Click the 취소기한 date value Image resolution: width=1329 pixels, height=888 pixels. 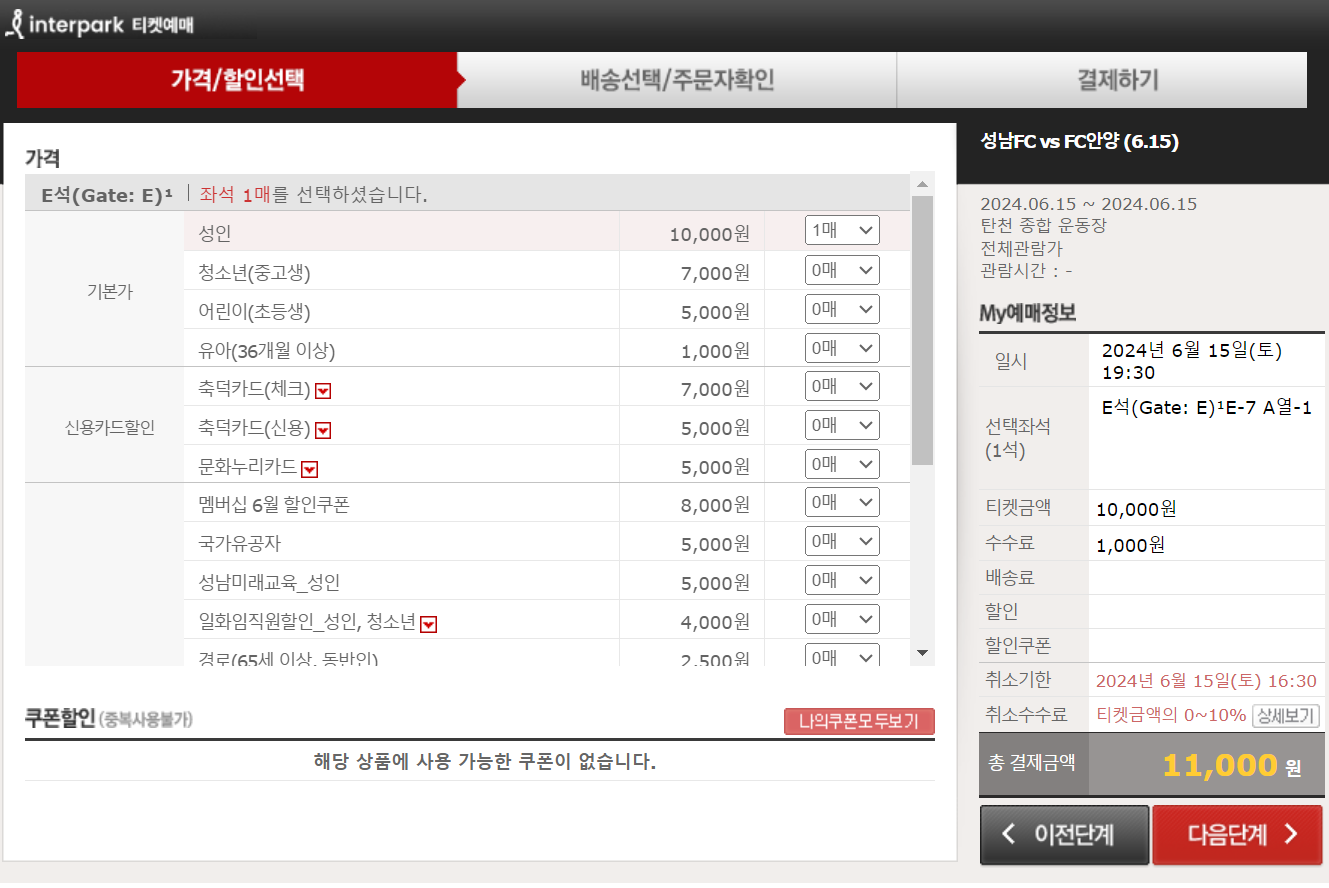(x=1206, y=681)
